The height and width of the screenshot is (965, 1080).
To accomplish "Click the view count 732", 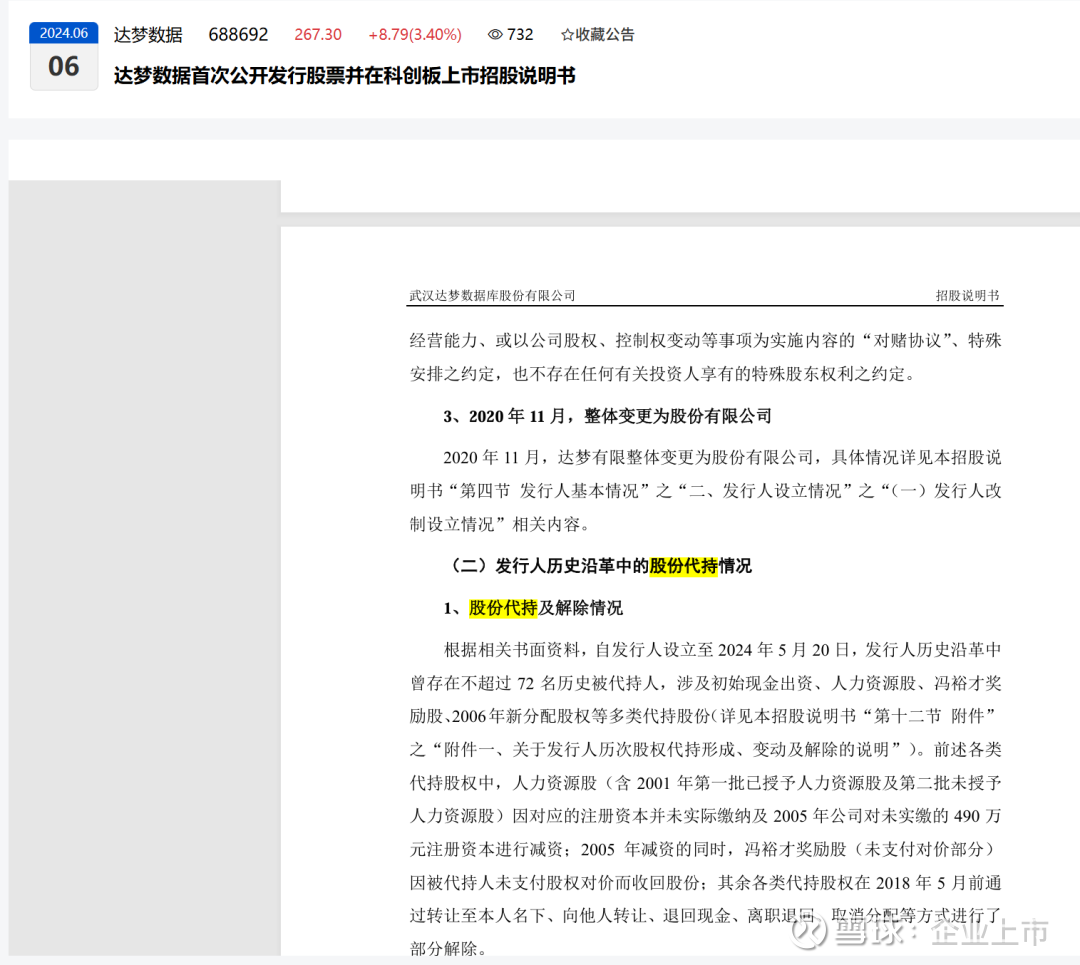I will click(520, 34).
